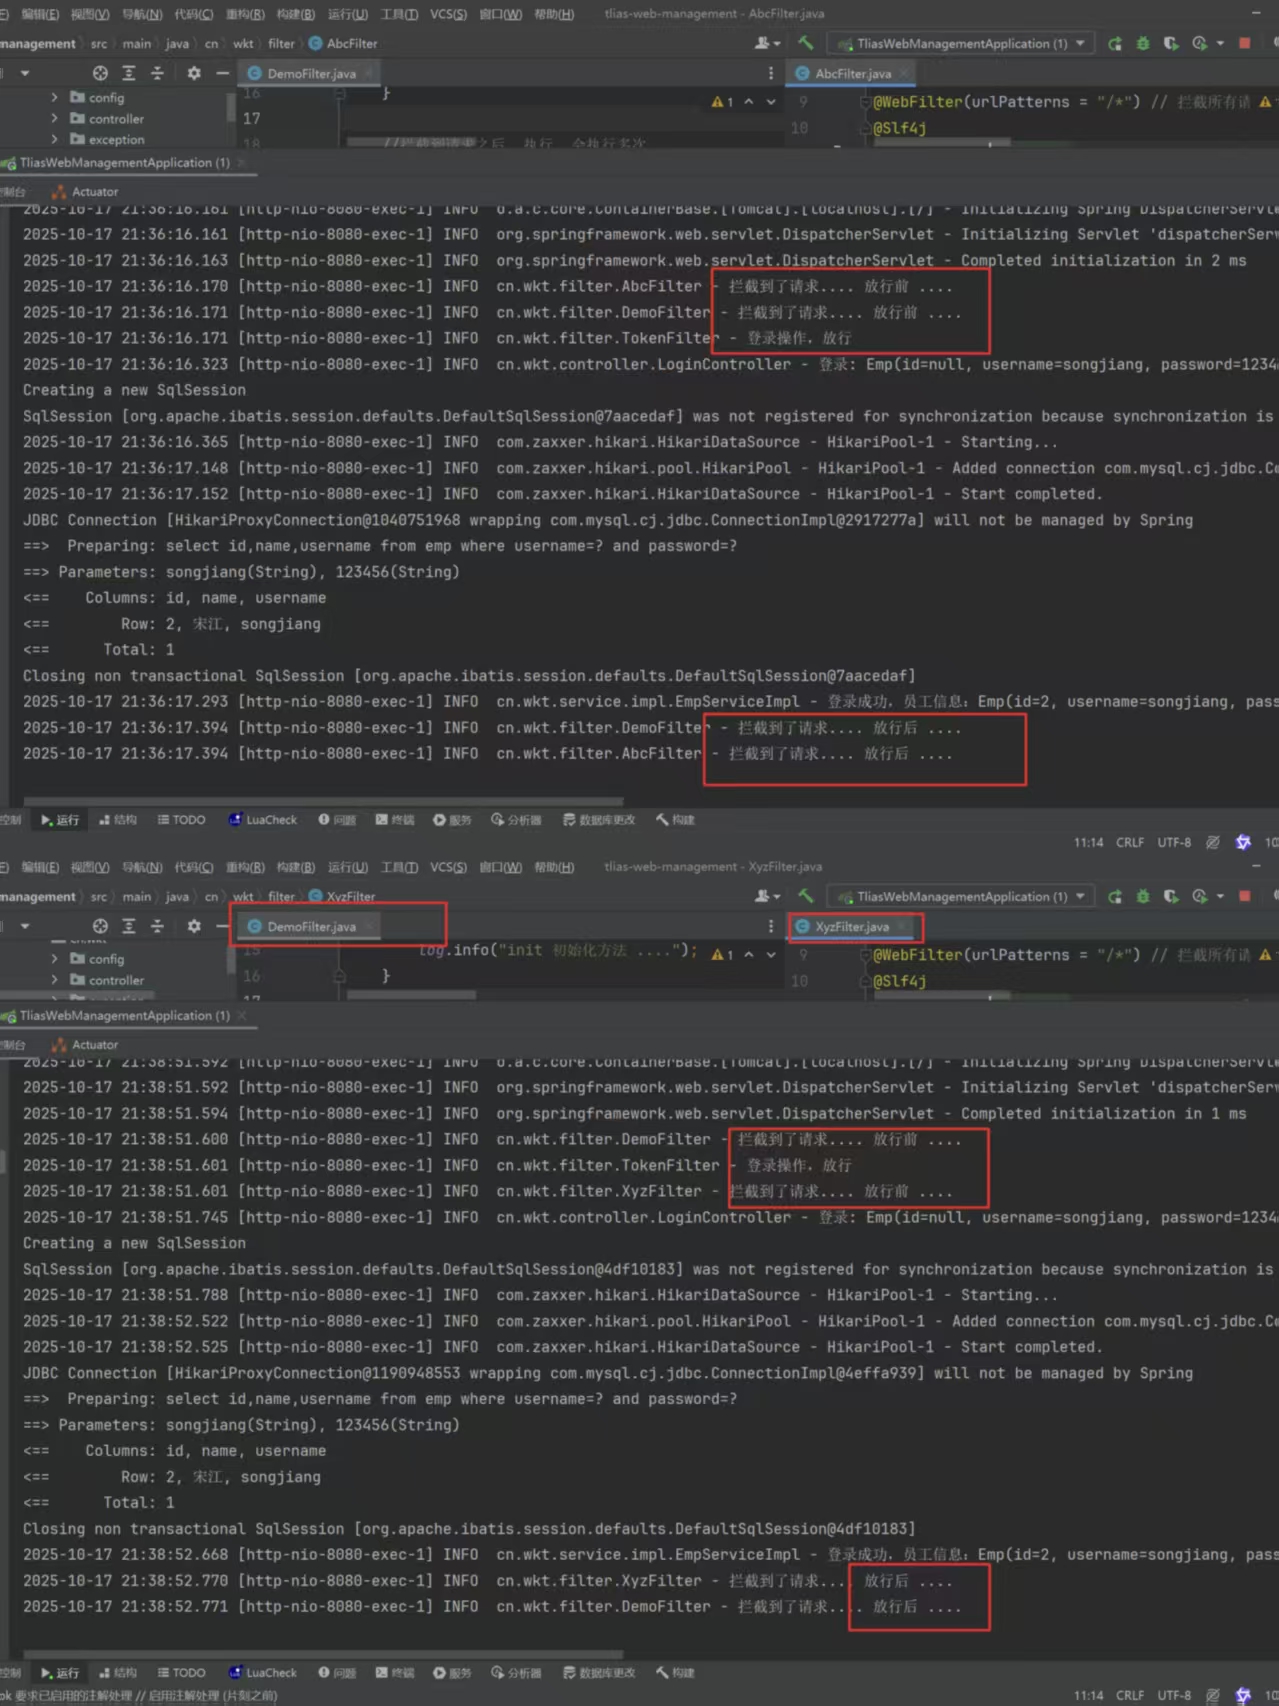This screenshot has height=1706, width=1279.
Task: Click the Actuator tab above the XyzFilter log
Action: [x=94, y=1045]
